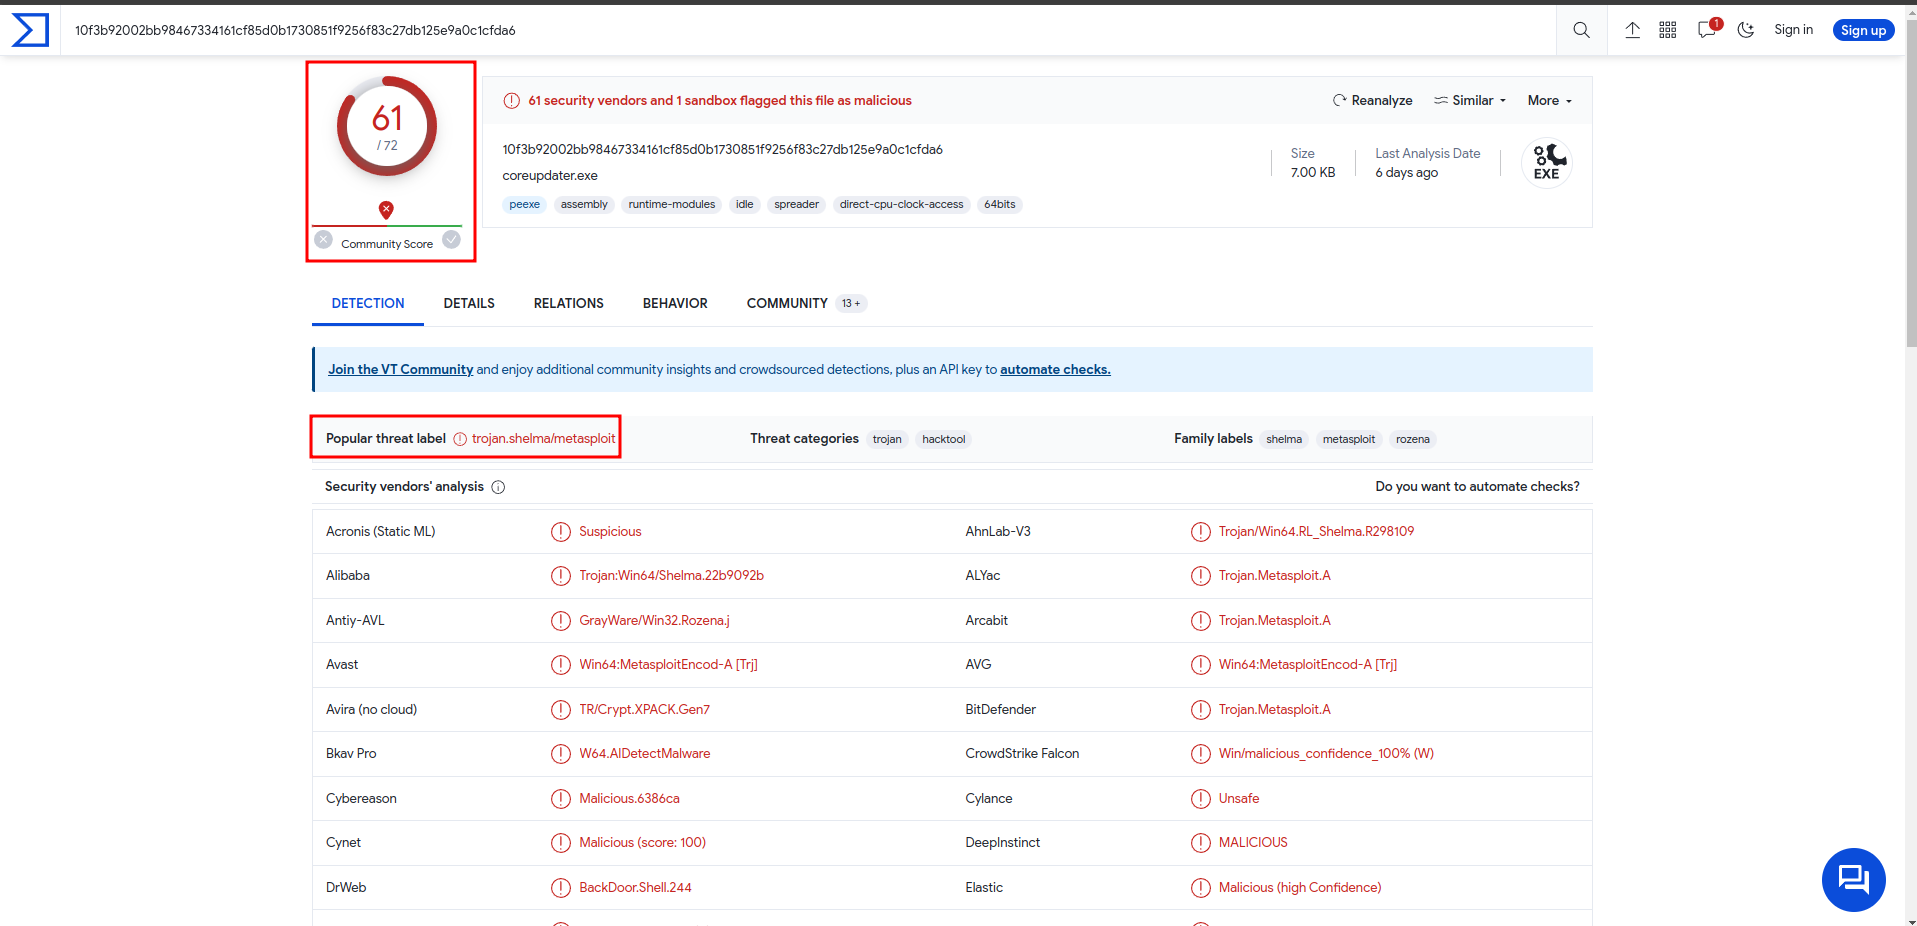Image resolution: width=1917 pixels, height=926 pixels.
Task: Vote harmless with community score check button
Action: tap(452, 240)
